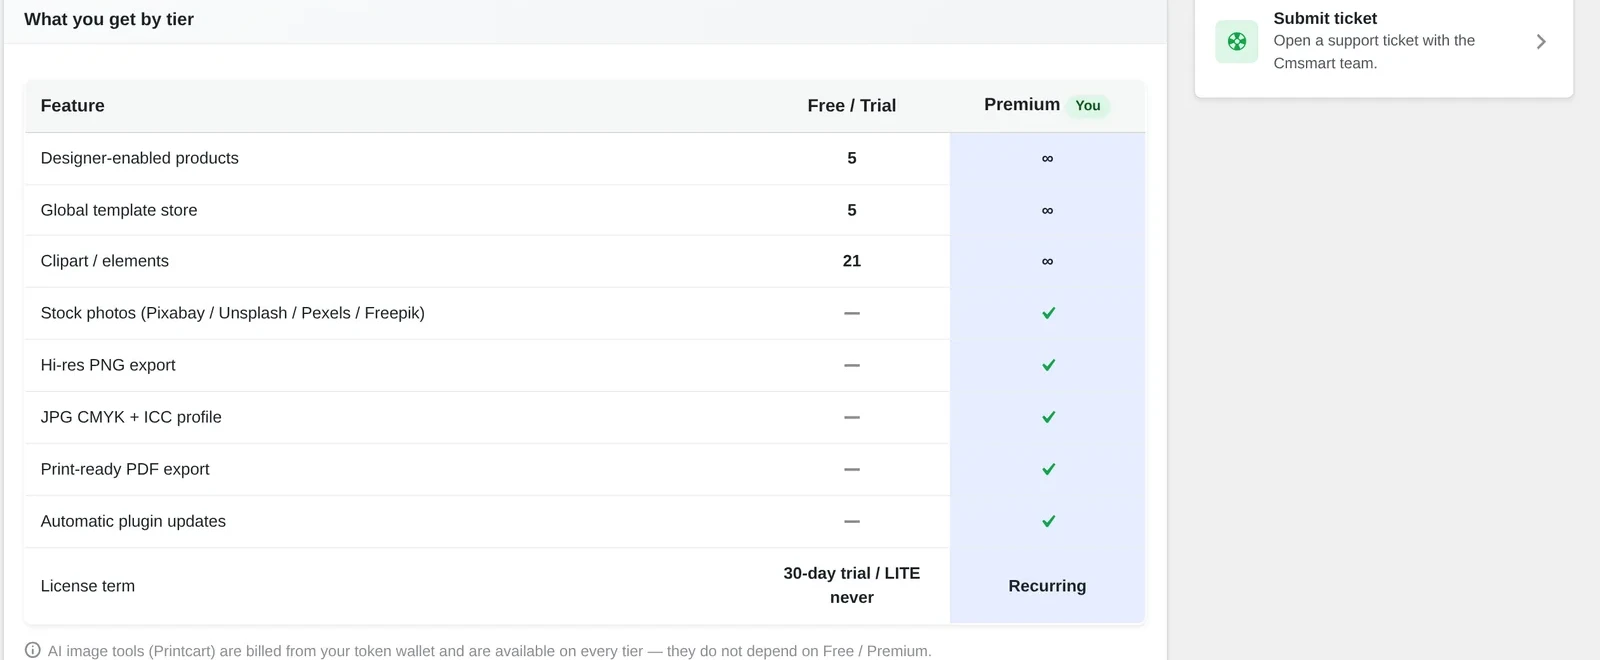The width and height of the screenshot is (1600, 660).
Task: Select the 'JPG CMYK + ICC profile' row label
Action: click(x=131, y=417)
